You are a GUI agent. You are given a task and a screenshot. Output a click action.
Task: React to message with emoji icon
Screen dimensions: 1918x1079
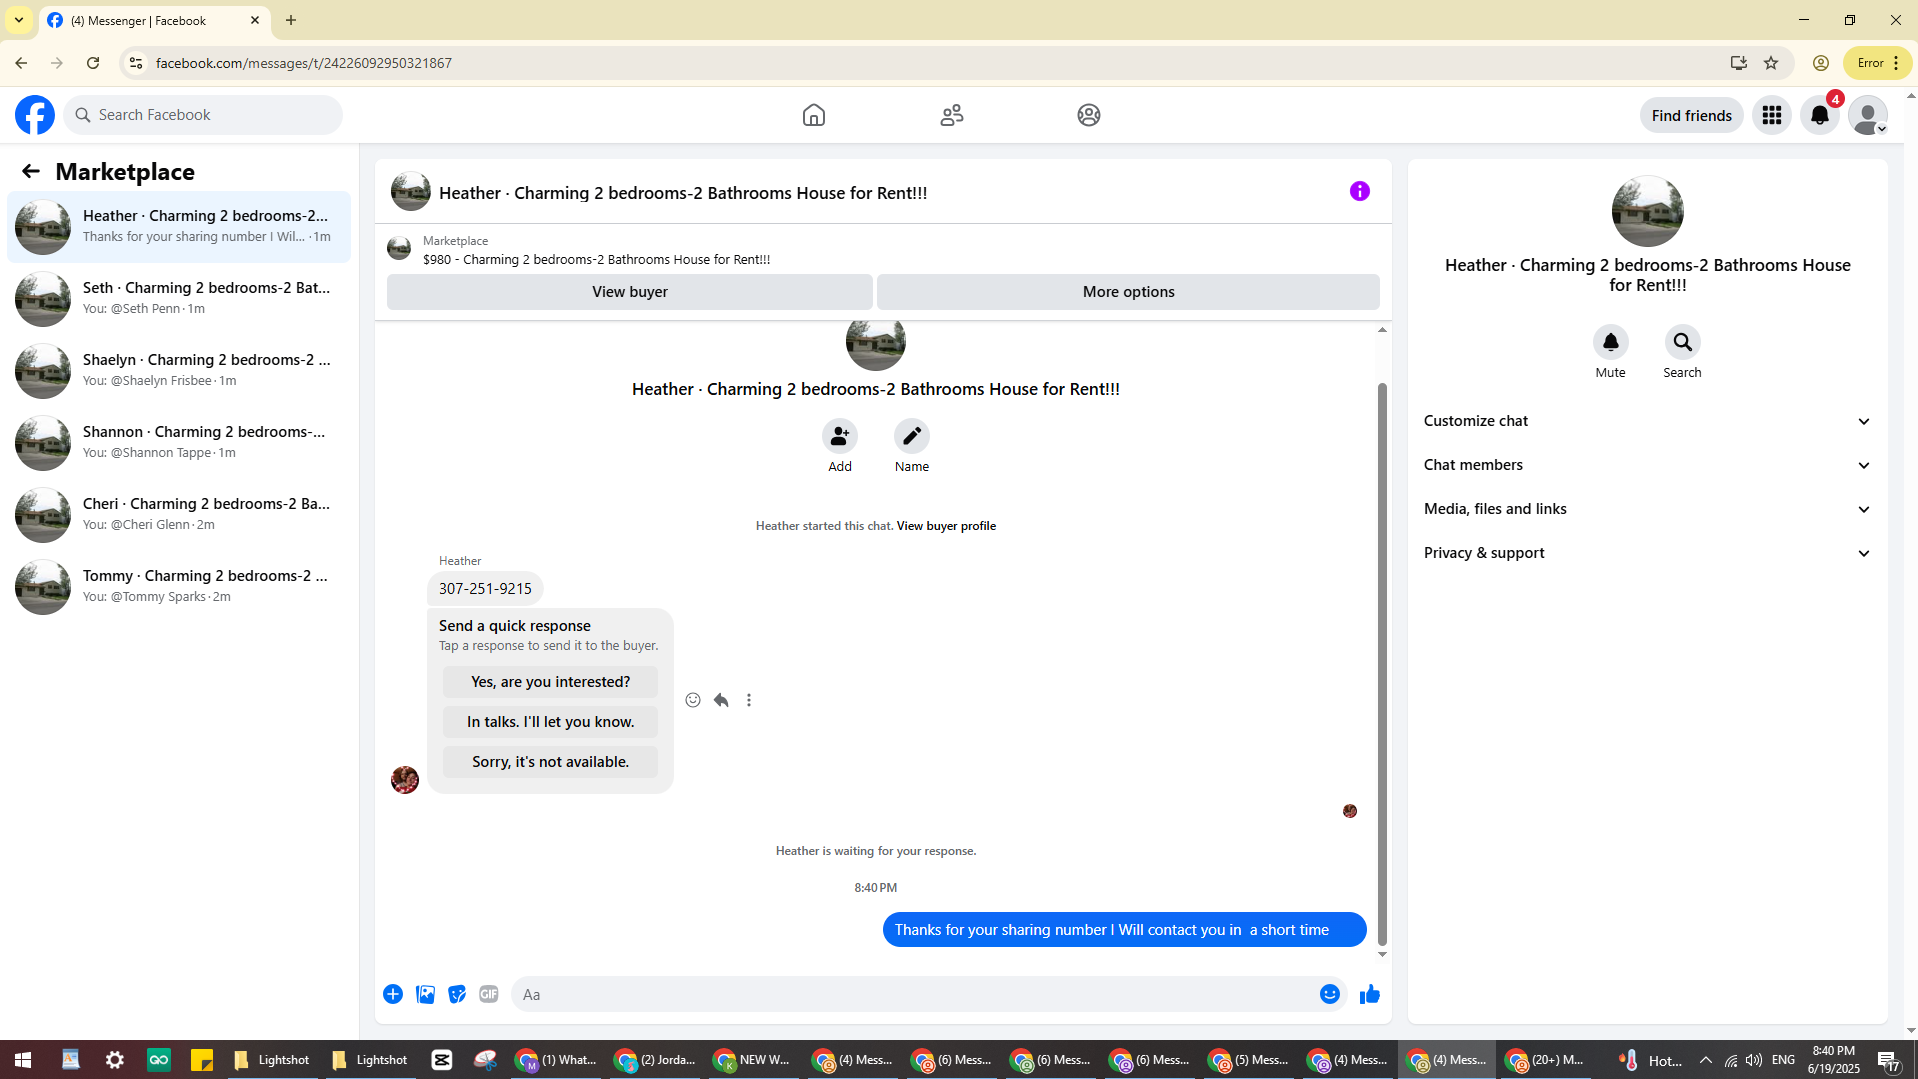pos(693,700)
